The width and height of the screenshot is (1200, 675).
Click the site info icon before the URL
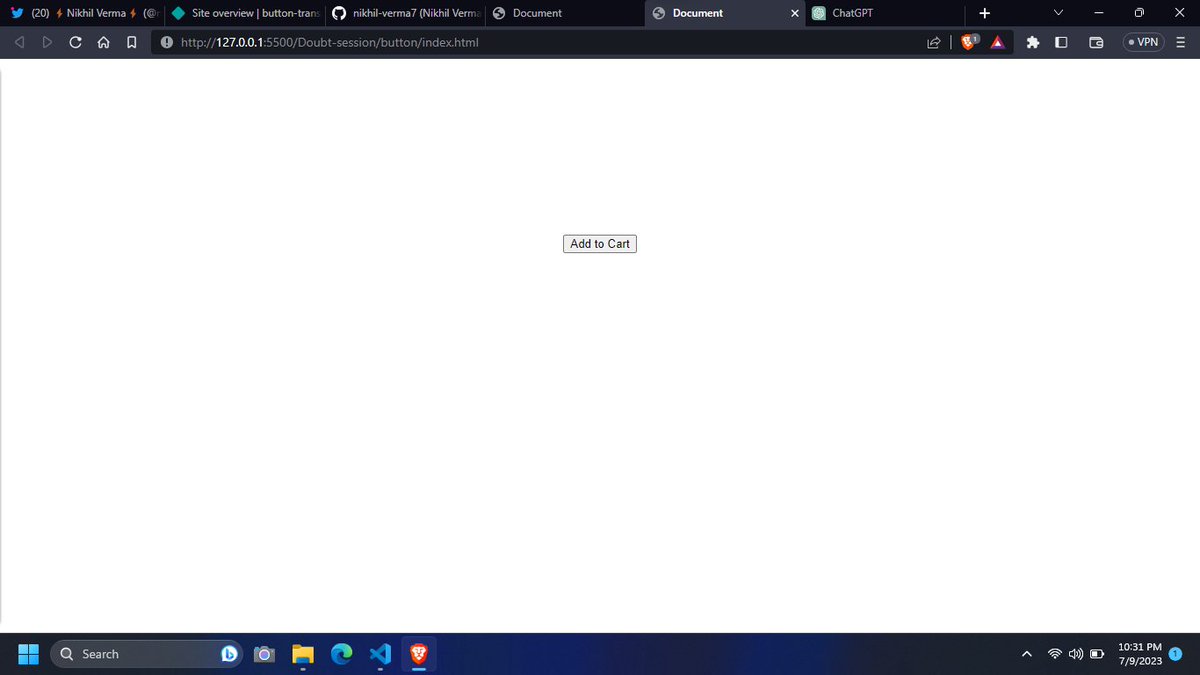click(166, 43)
